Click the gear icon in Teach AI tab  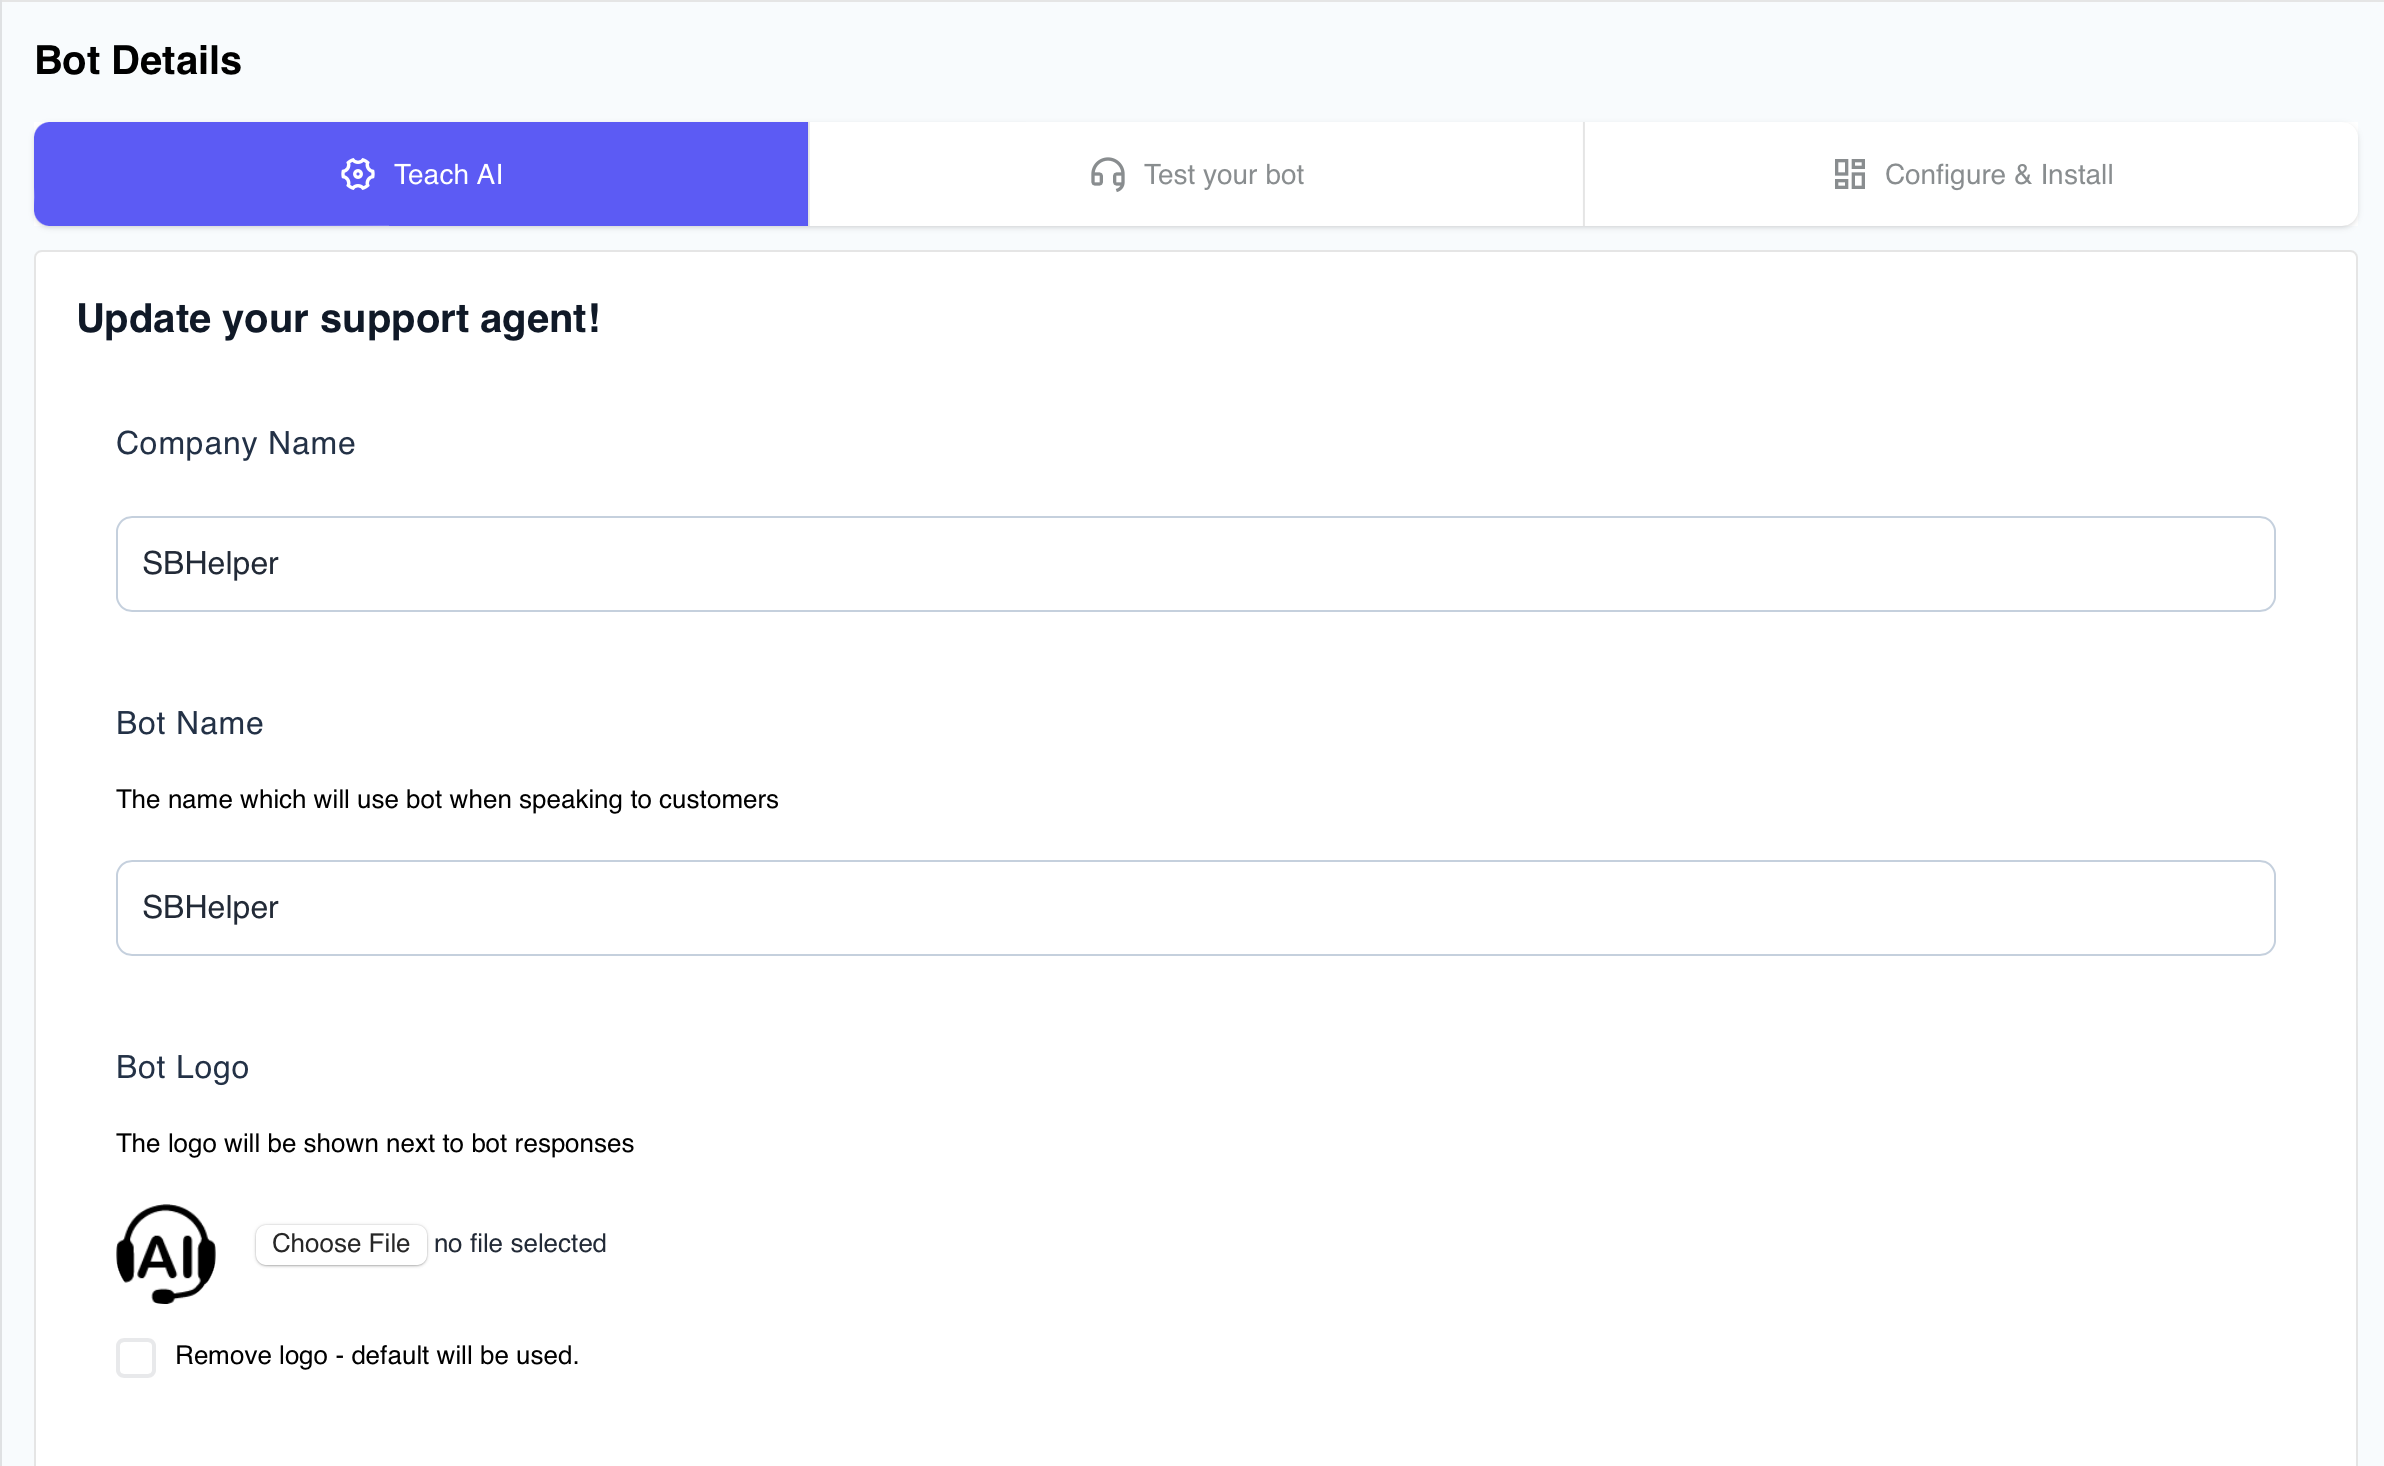point(357,174)
